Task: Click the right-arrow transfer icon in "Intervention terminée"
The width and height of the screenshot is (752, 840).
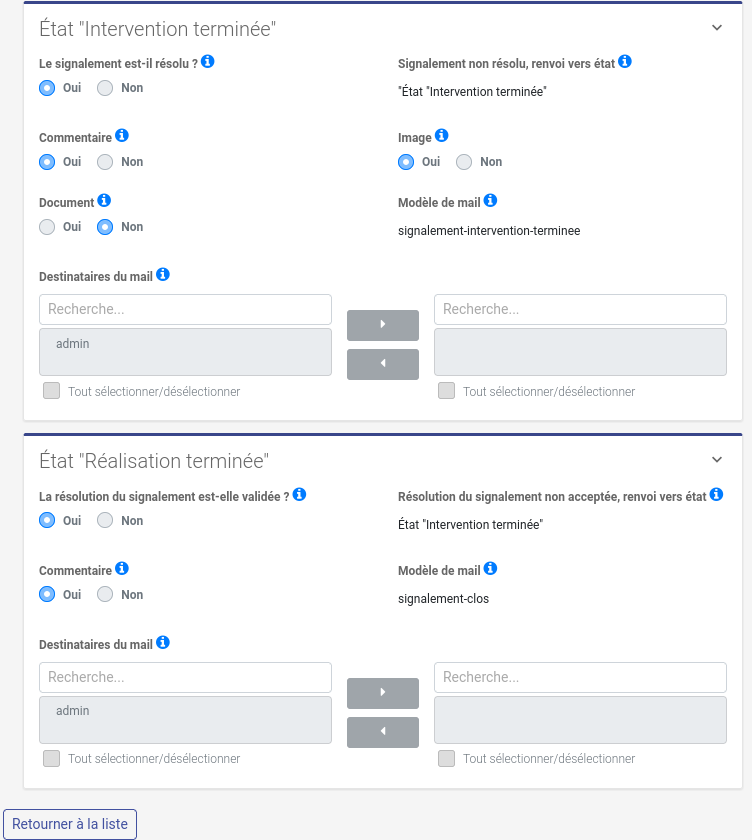Action: [383, 325]
